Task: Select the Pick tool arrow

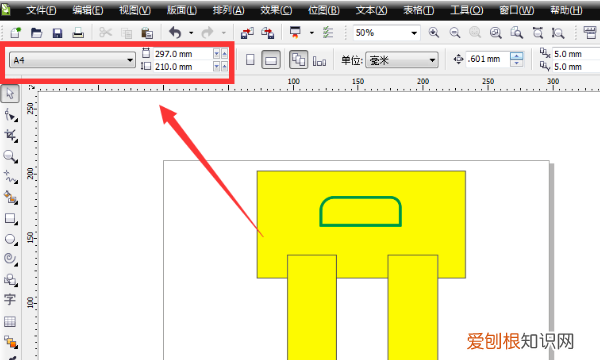Action: (10, 94)
